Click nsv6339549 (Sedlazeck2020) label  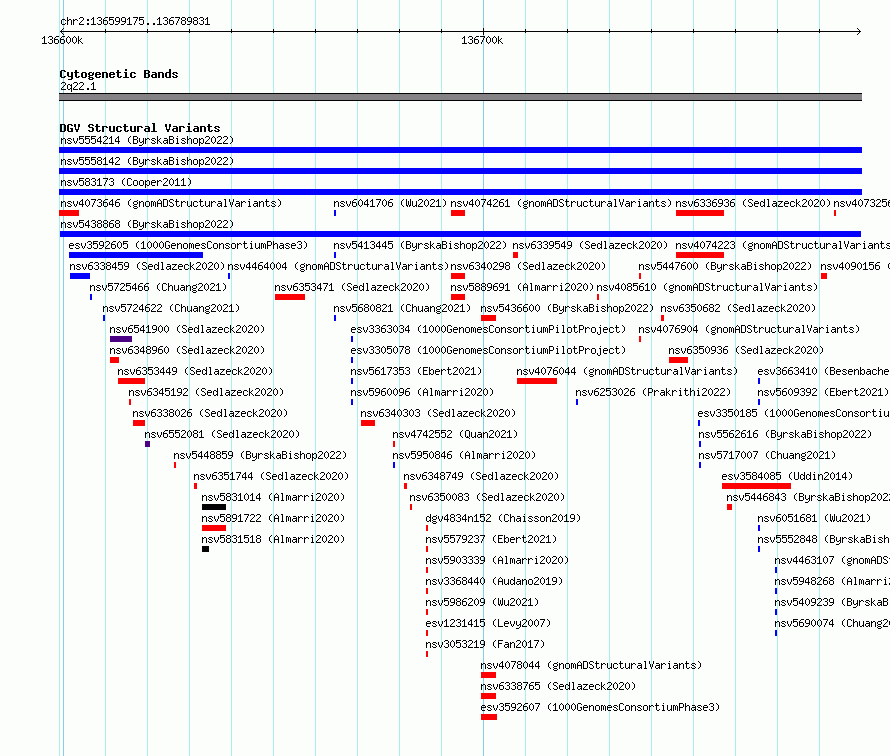590,245
